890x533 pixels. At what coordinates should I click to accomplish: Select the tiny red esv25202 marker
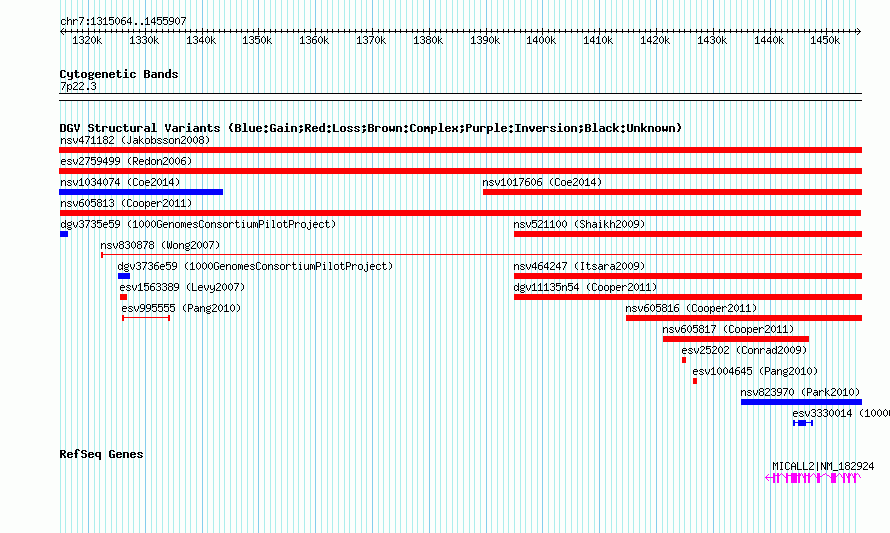pyautogui.click(x=684, y=360)
